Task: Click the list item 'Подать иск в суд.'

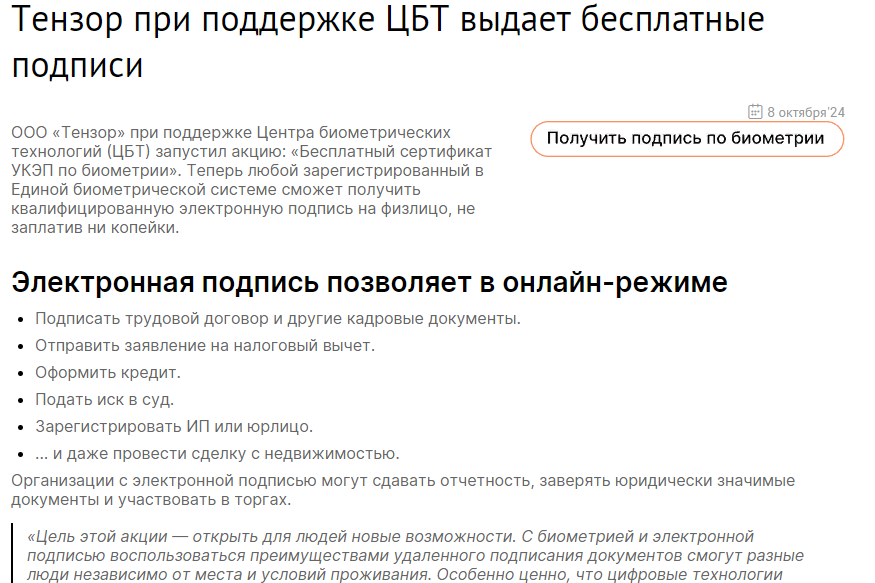Action: [x=104, y=399]
